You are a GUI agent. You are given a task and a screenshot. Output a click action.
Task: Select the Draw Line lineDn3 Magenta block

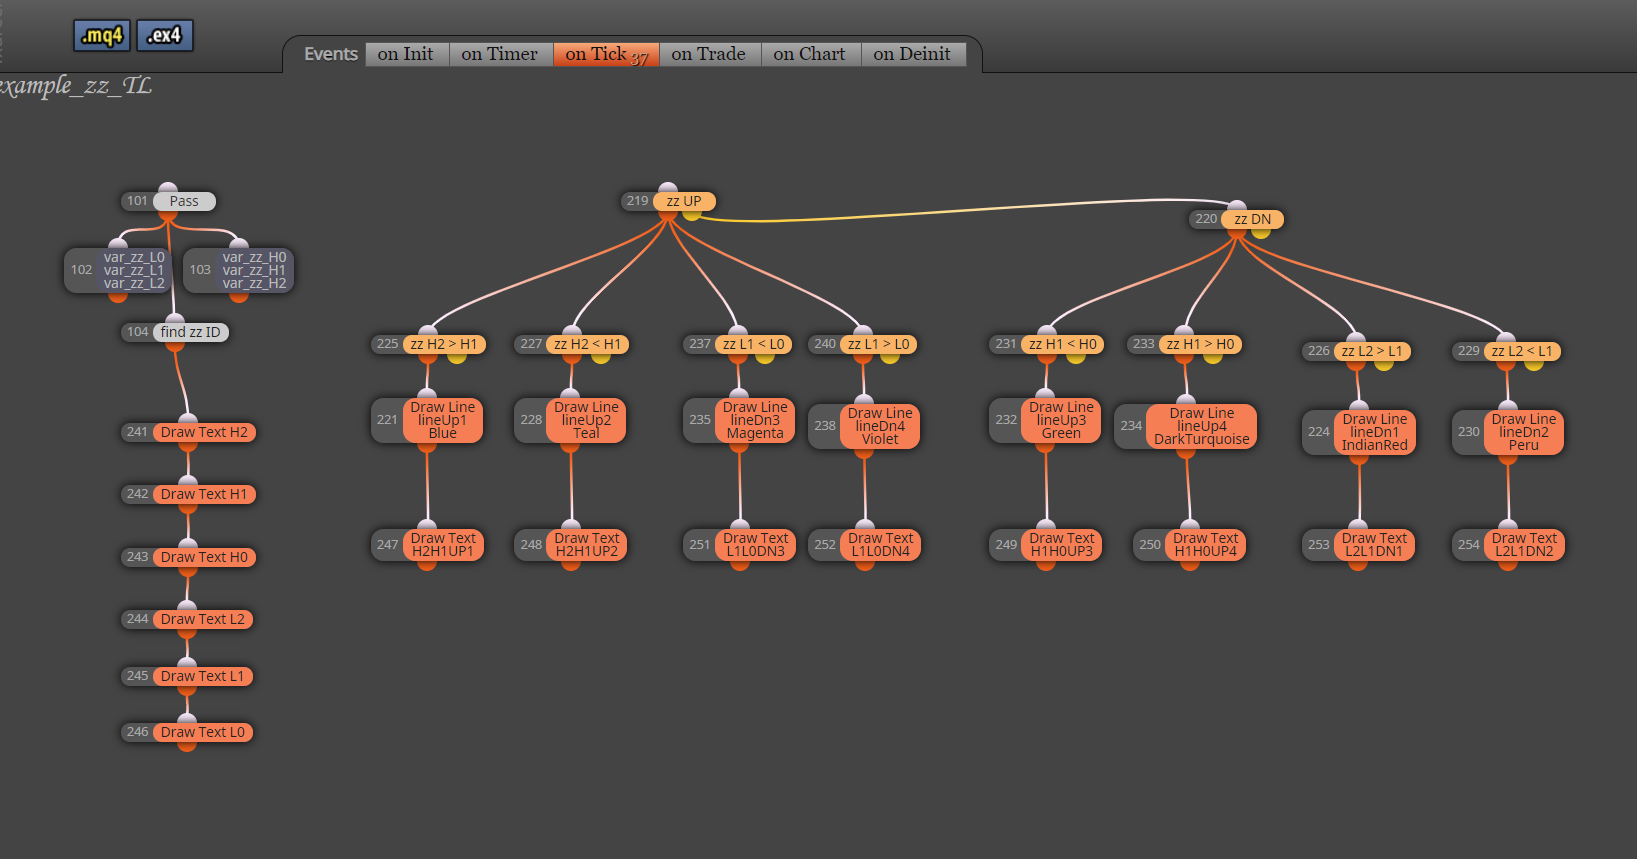tap(755, 420)
